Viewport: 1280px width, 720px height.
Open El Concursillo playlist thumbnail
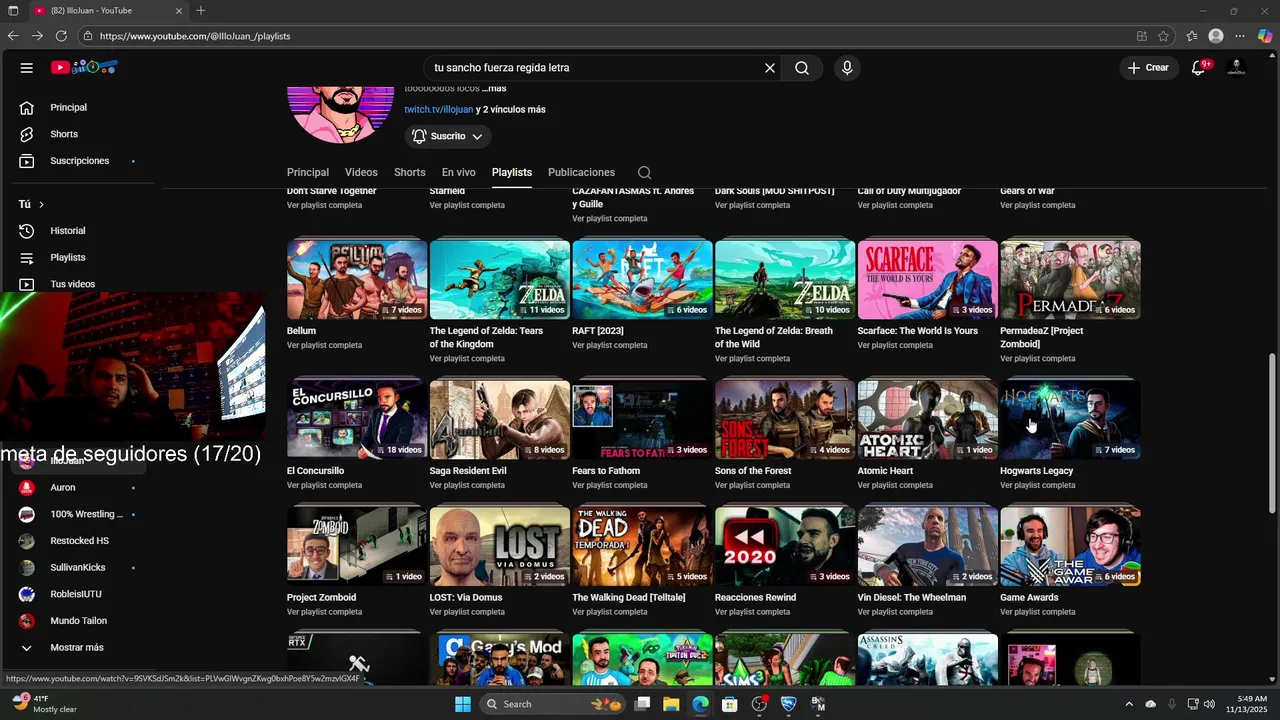pyautogui.click(x=357, y=420)
